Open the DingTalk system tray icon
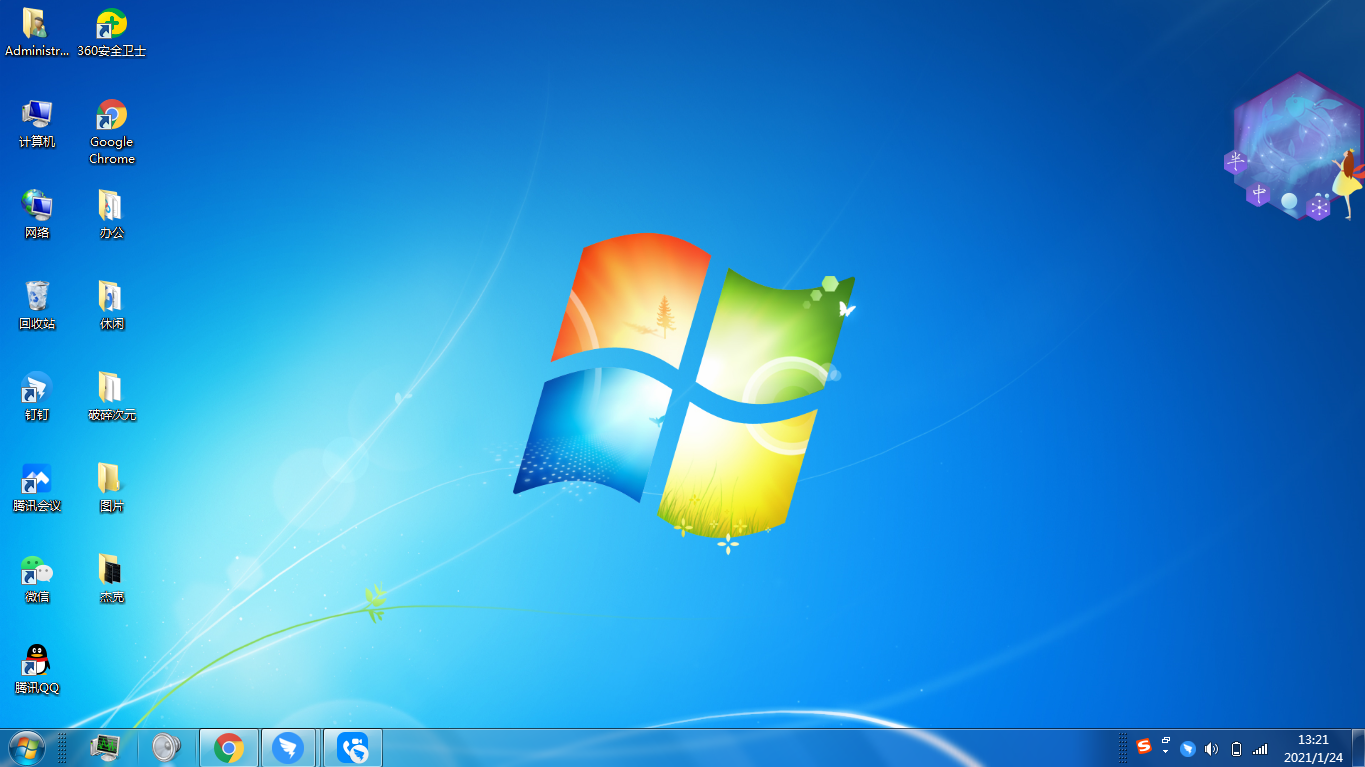Image resolution: width=1365 pixels, height=767 pixels. (1188, 748)
